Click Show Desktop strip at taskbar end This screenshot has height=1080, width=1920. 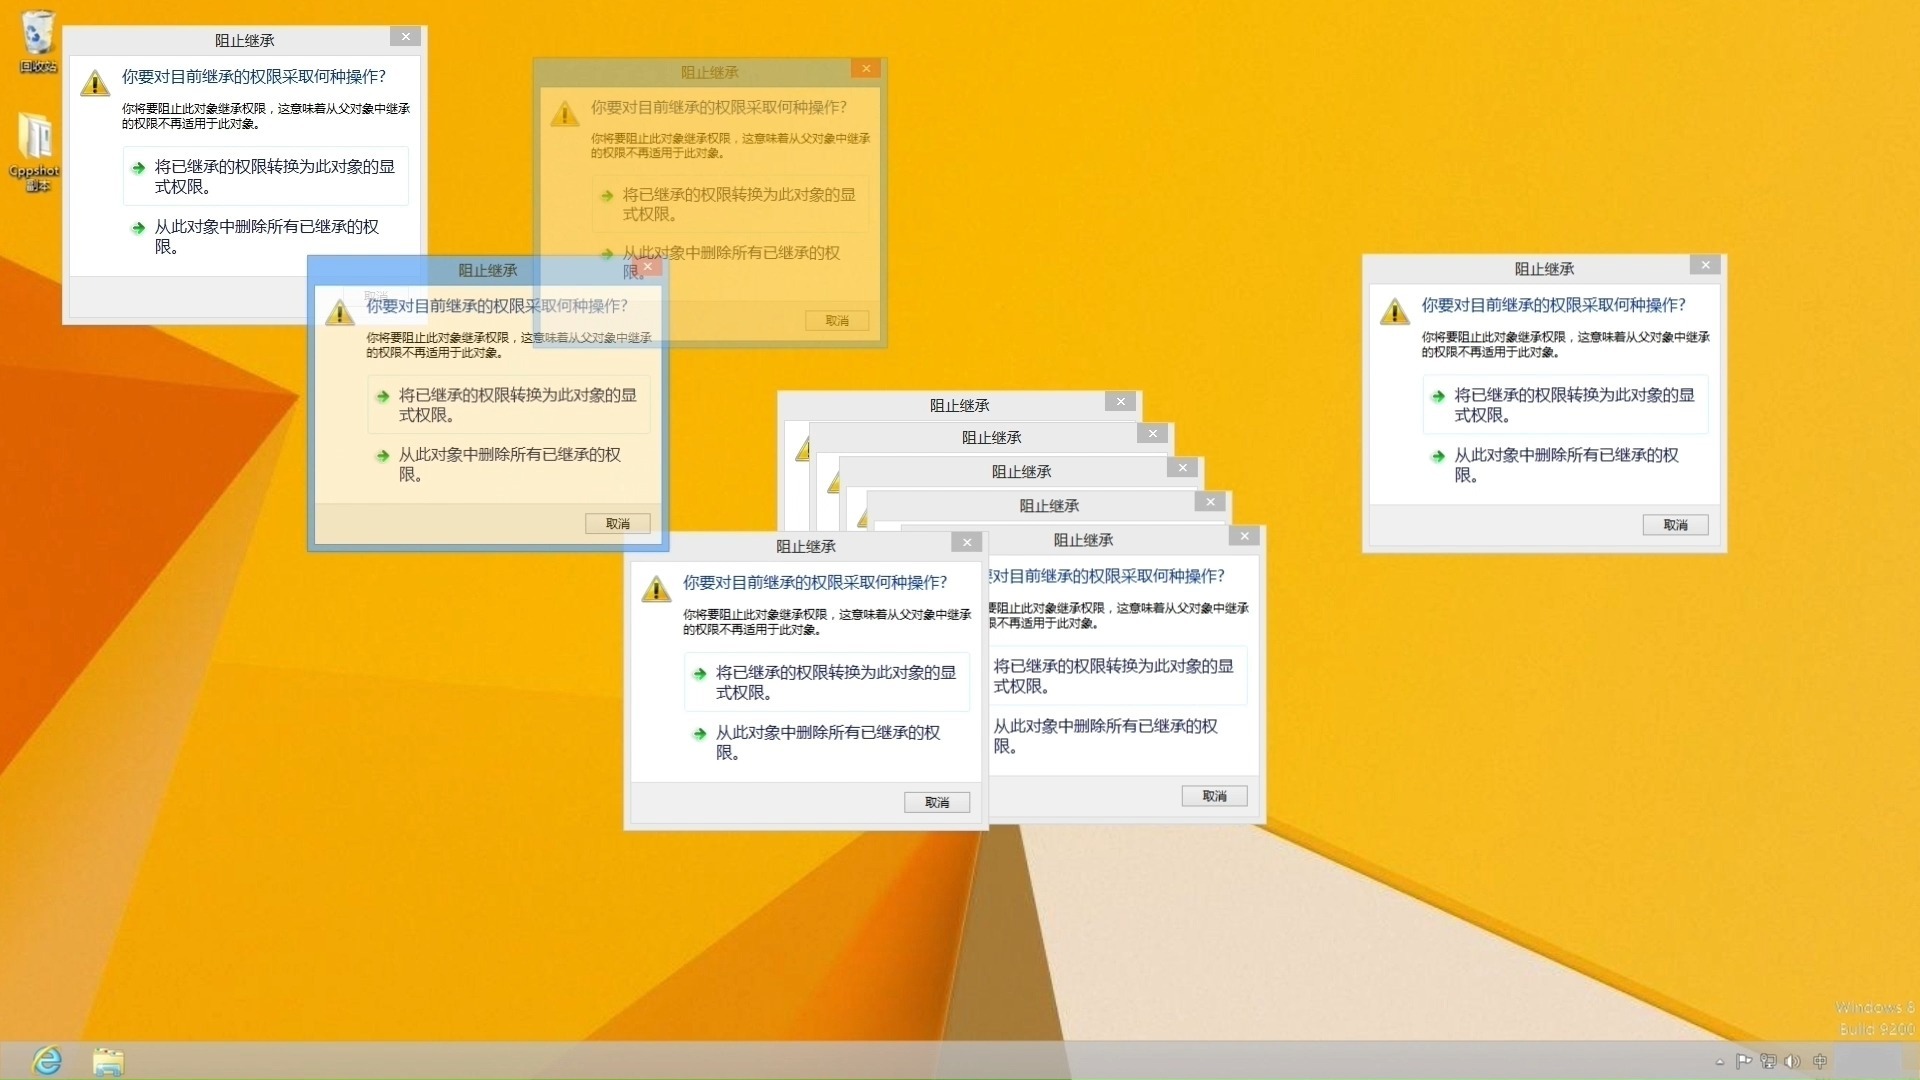point(1914,1061)
